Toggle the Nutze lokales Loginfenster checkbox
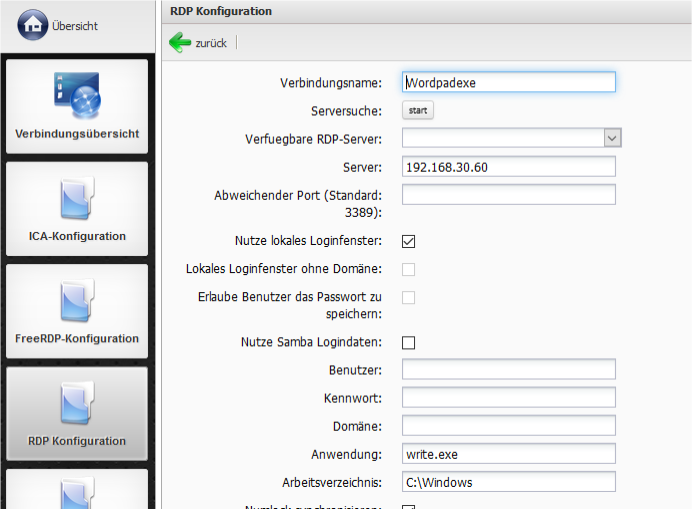 point(408,241)
